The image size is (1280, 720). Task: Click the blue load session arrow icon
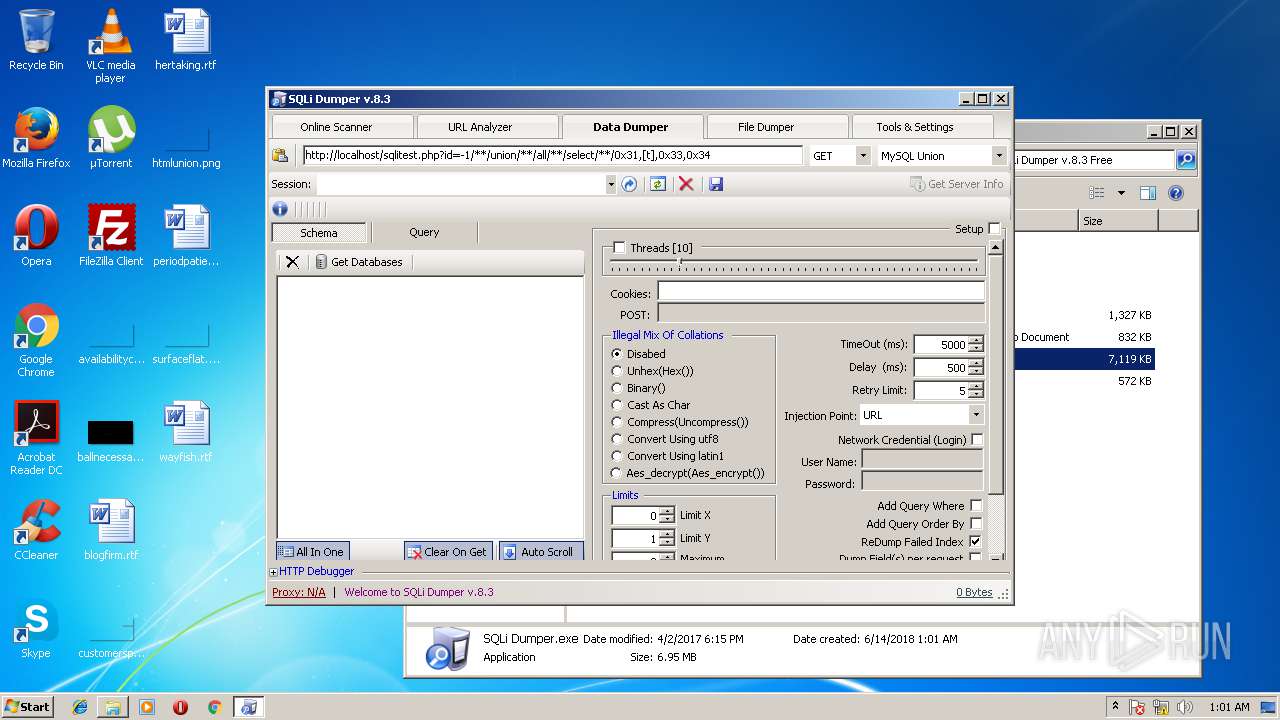pos(629,184)
